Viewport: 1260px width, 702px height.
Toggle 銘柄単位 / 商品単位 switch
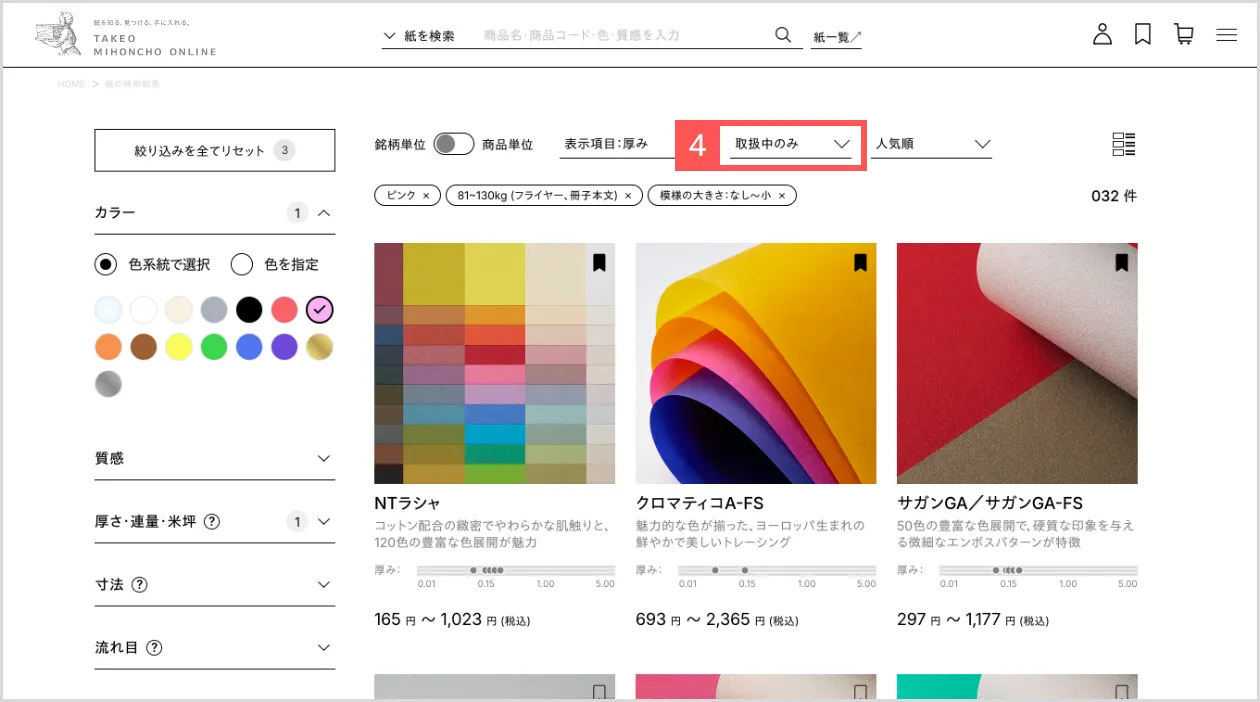(x=454, y=144)
